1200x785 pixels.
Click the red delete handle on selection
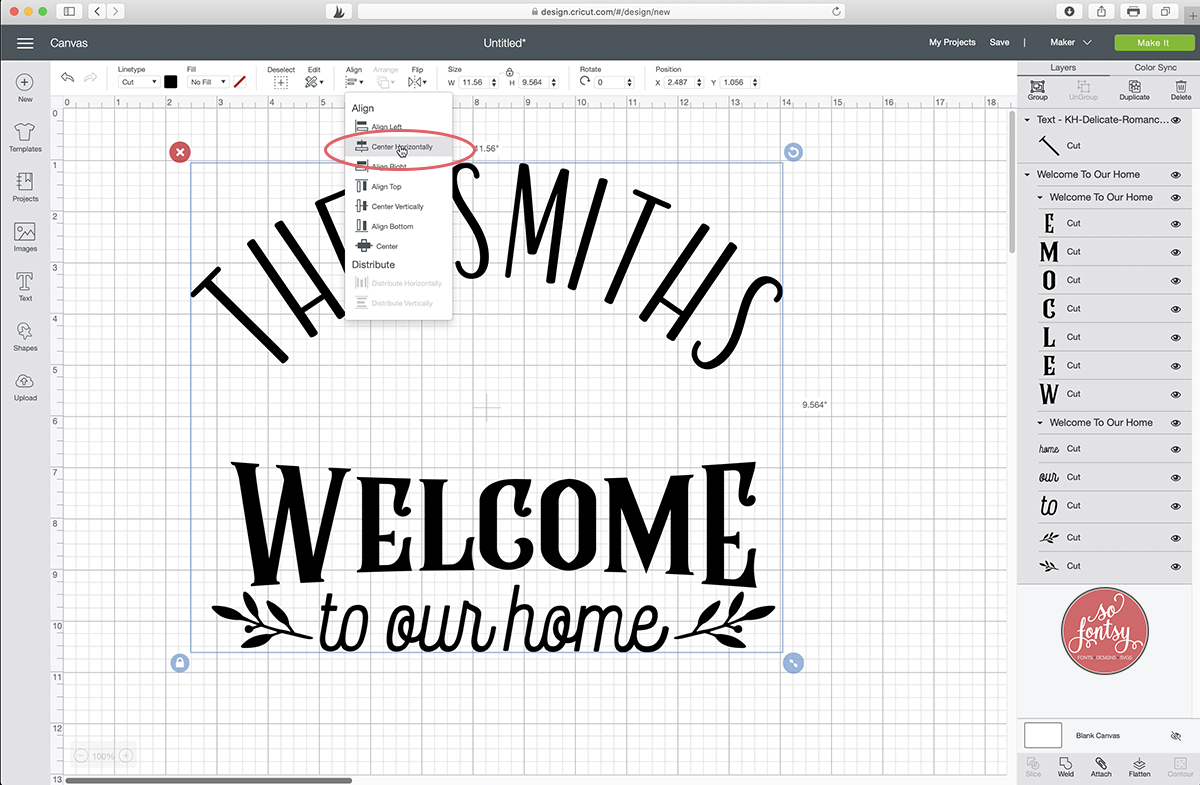point(179,152)
